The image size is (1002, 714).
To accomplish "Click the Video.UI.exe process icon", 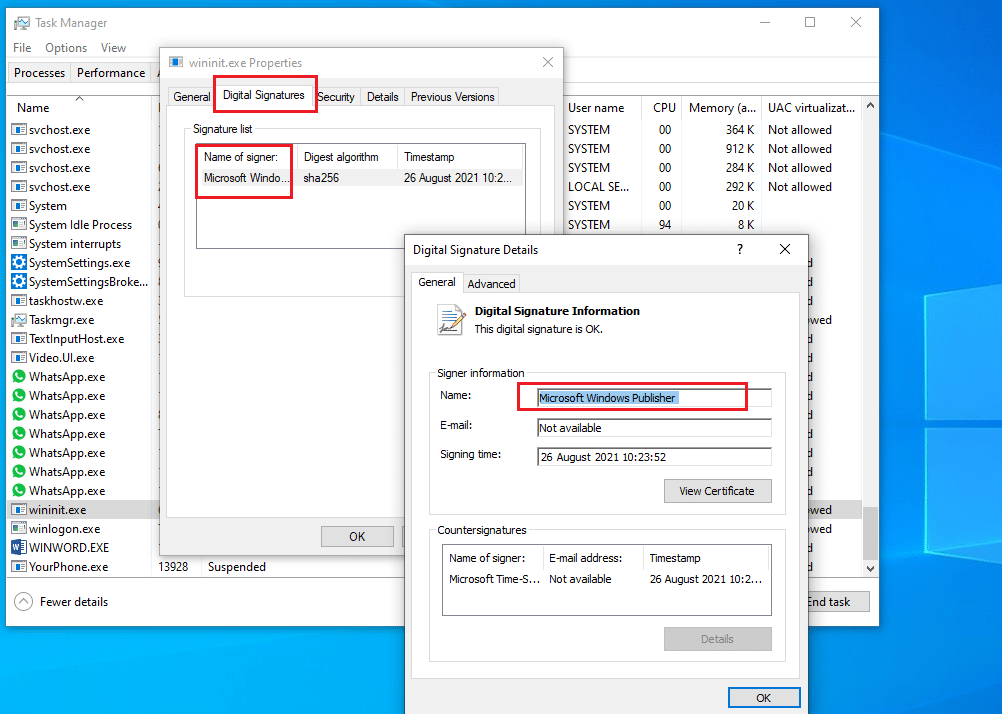I will point(19,358).
